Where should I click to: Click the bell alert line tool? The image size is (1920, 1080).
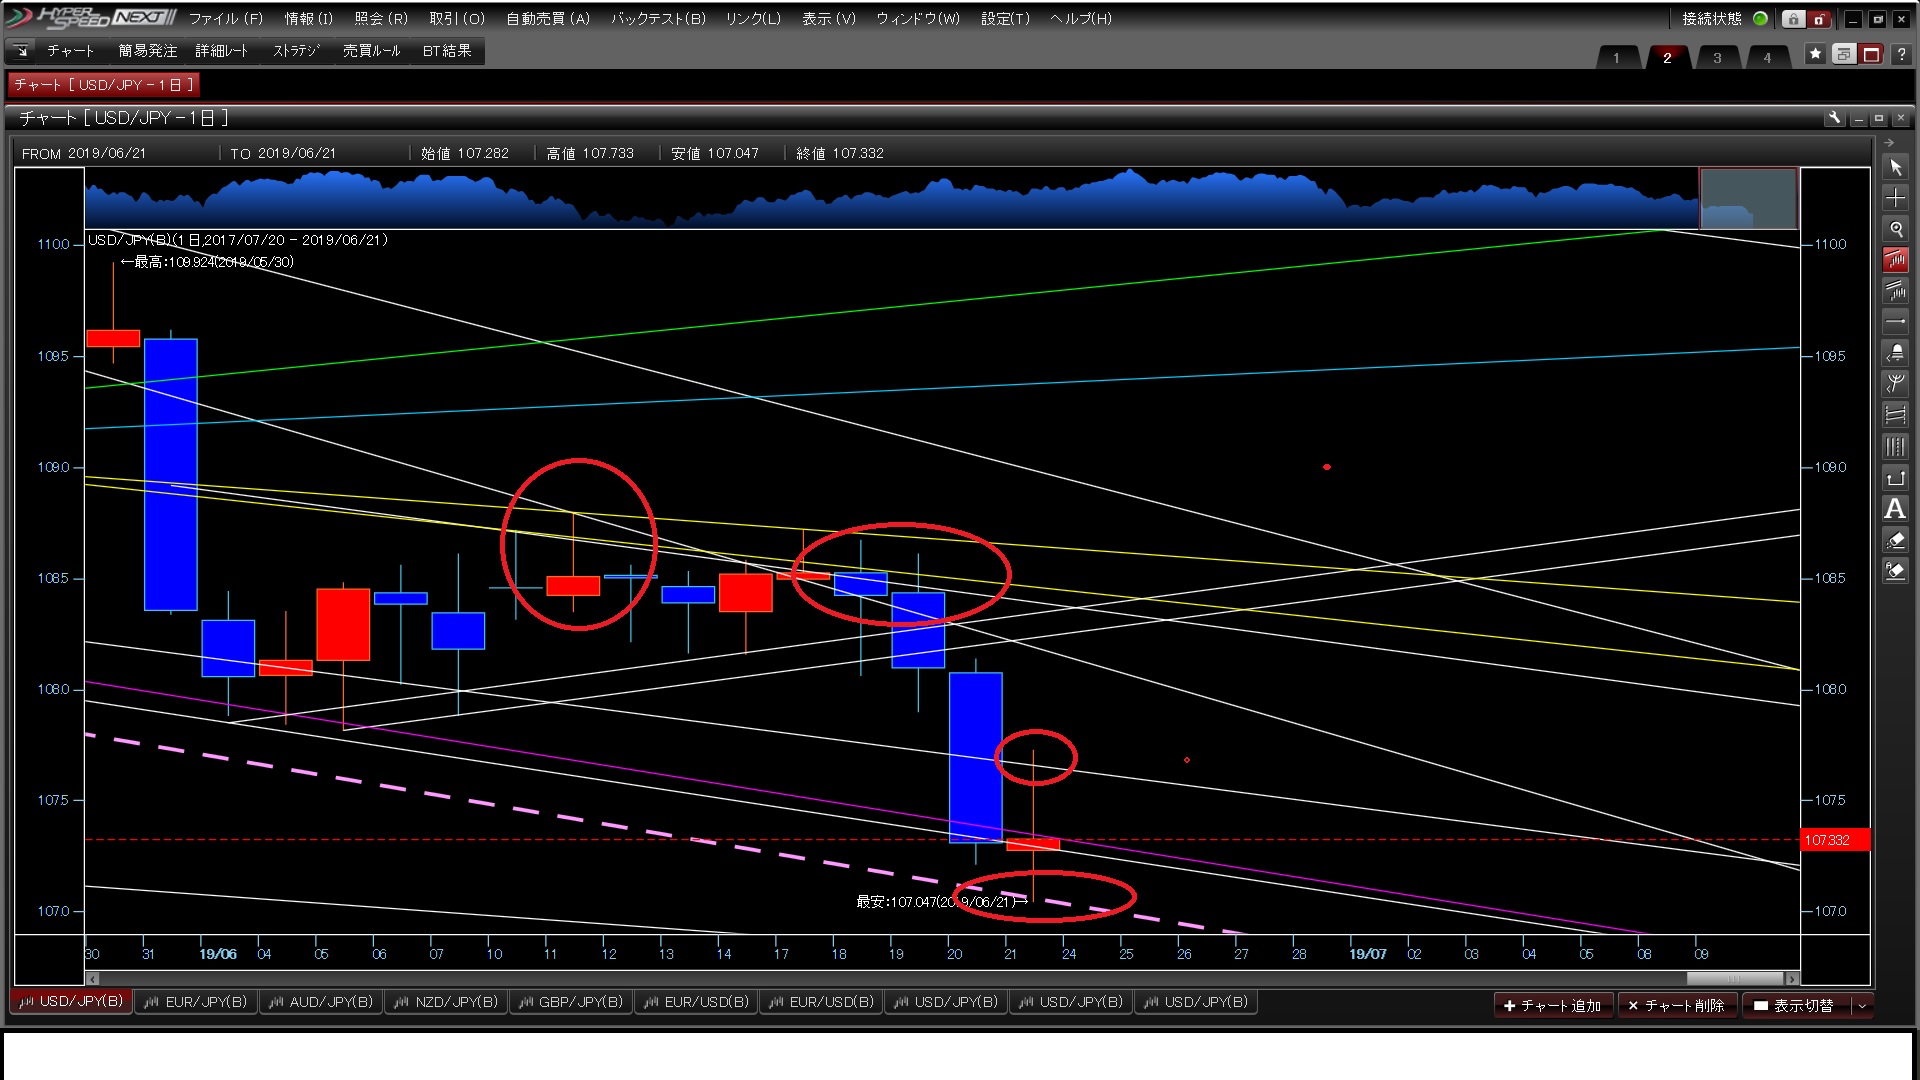pos(1895,353)
